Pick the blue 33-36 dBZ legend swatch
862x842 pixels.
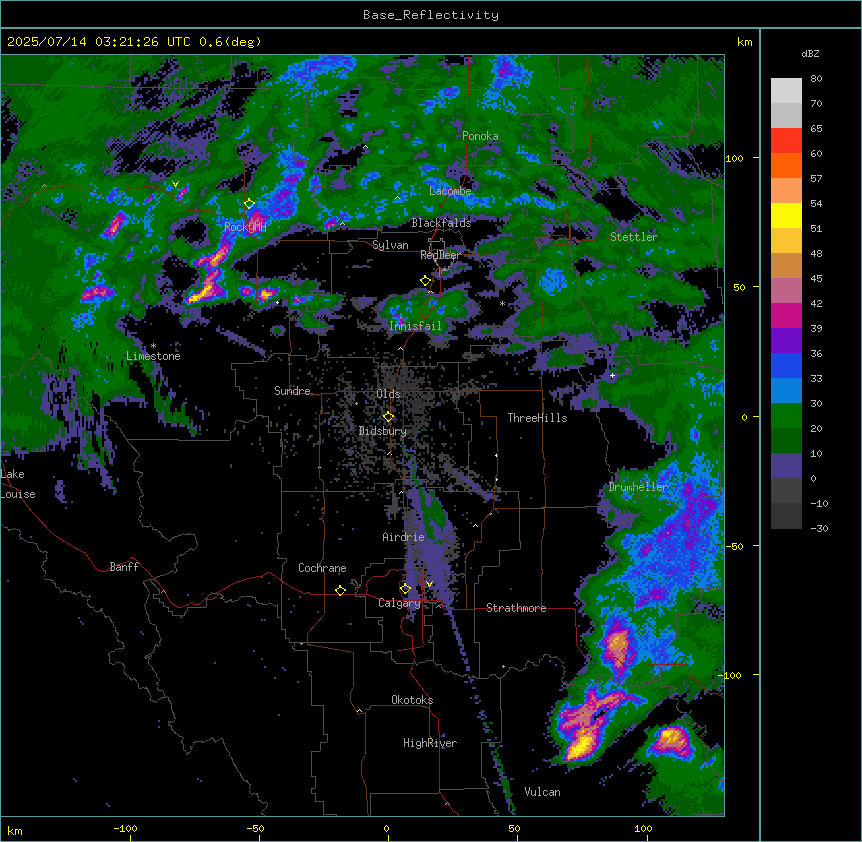pos(786,365)
